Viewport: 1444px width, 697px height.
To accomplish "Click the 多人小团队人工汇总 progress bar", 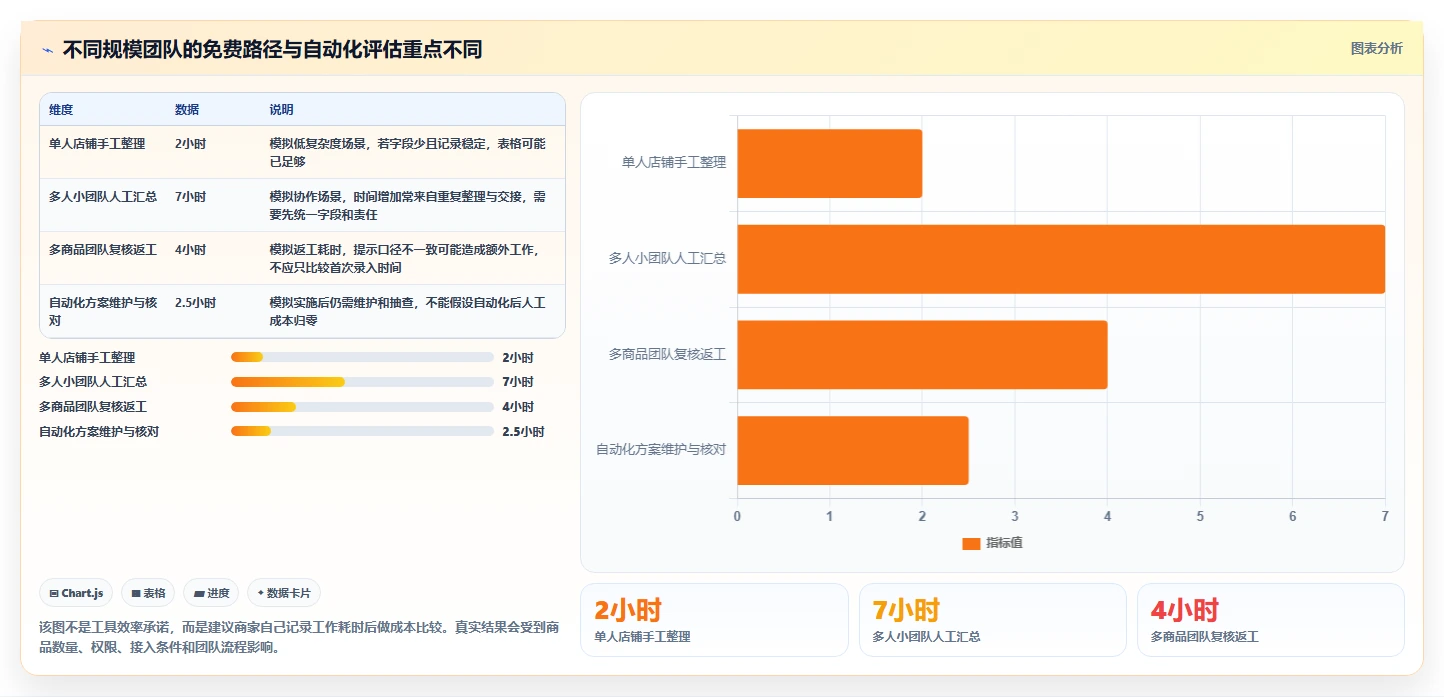I will tap(362, 382).
